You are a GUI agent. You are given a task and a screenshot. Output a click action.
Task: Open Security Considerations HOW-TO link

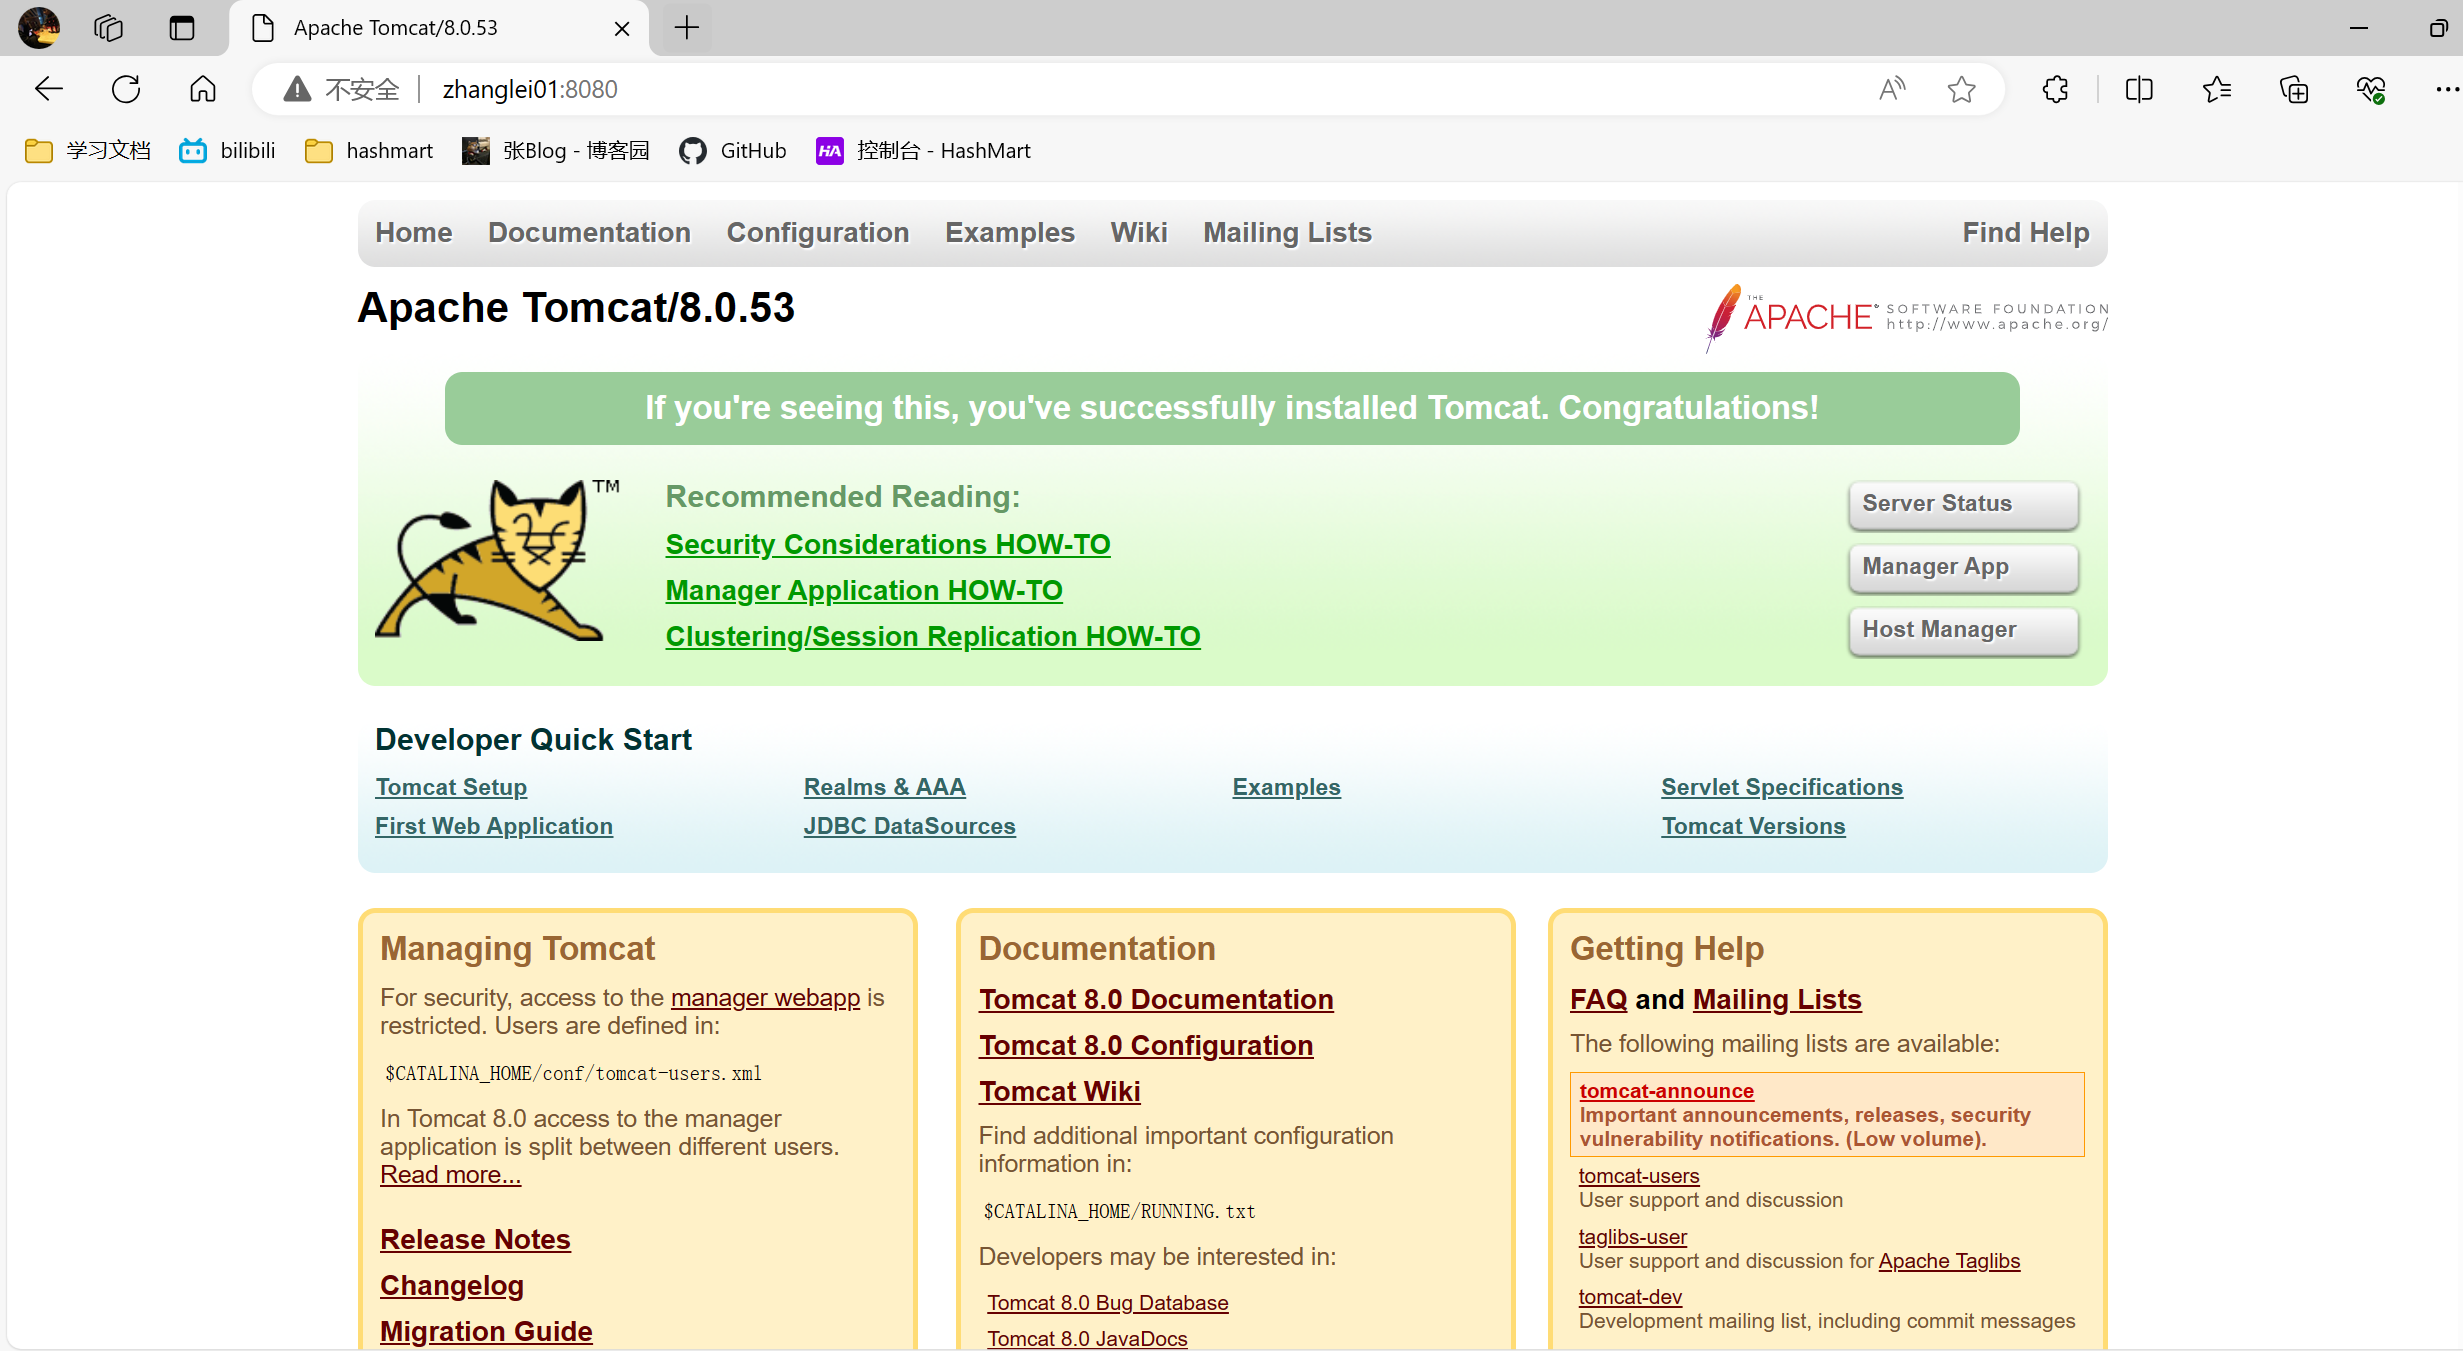click(x=887, y=544)
